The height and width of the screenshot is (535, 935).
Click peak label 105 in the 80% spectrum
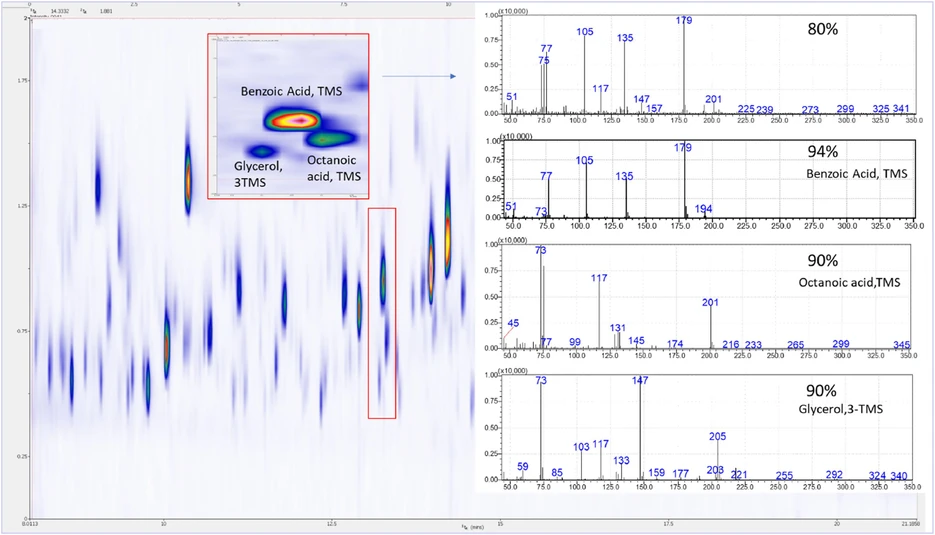click(585, 32)
